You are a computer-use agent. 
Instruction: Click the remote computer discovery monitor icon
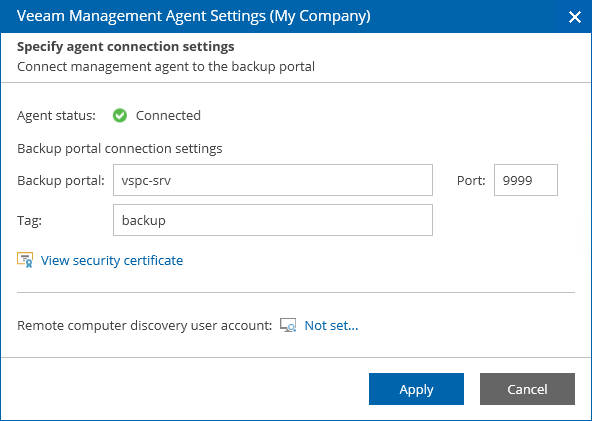tap(288, 325)
